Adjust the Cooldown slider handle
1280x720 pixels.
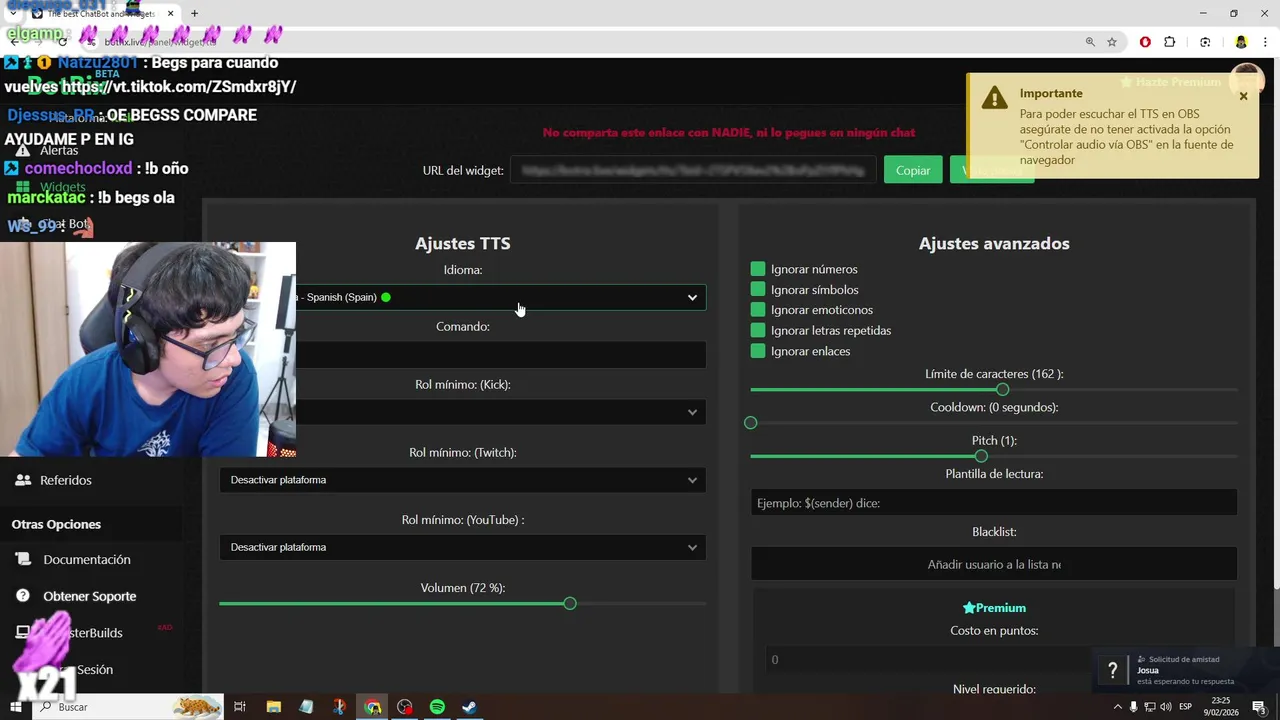click(x=751, y=423)
